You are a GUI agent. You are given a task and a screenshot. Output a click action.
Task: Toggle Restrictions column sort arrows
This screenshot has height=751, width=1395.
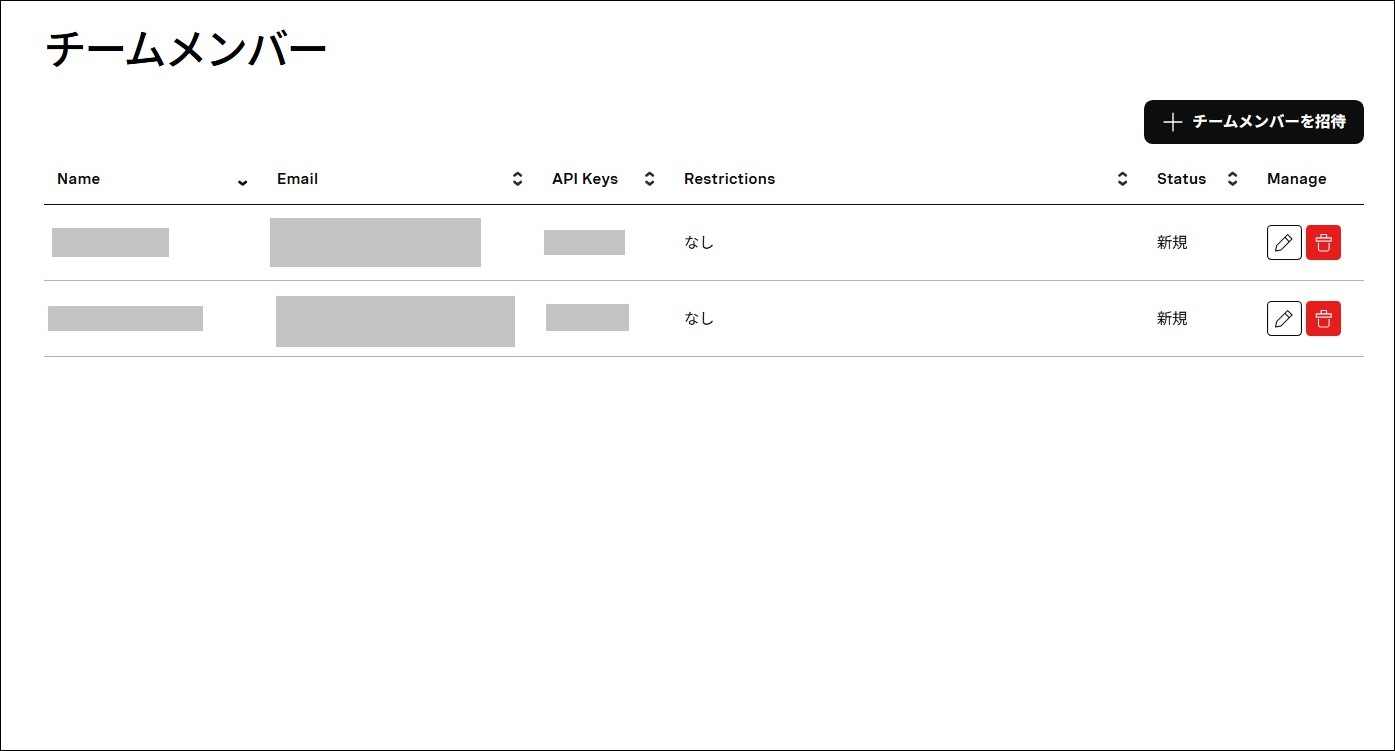click(x=1122, y=179)
